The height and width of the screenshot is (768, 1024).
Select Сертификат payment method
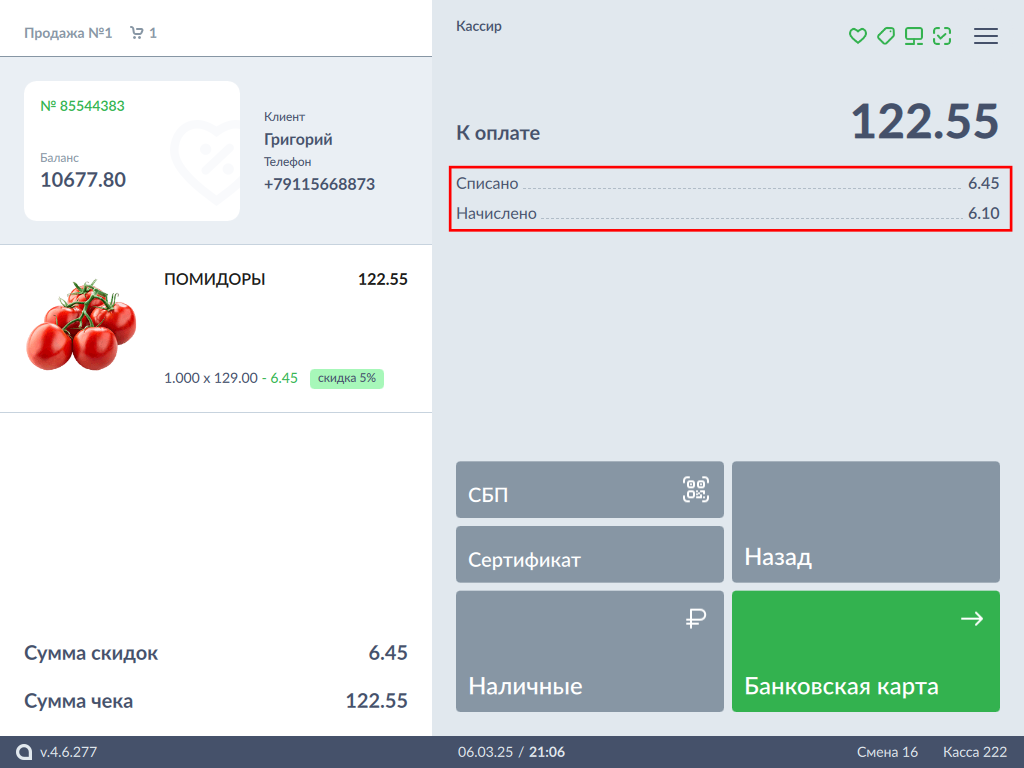(589, 554)
